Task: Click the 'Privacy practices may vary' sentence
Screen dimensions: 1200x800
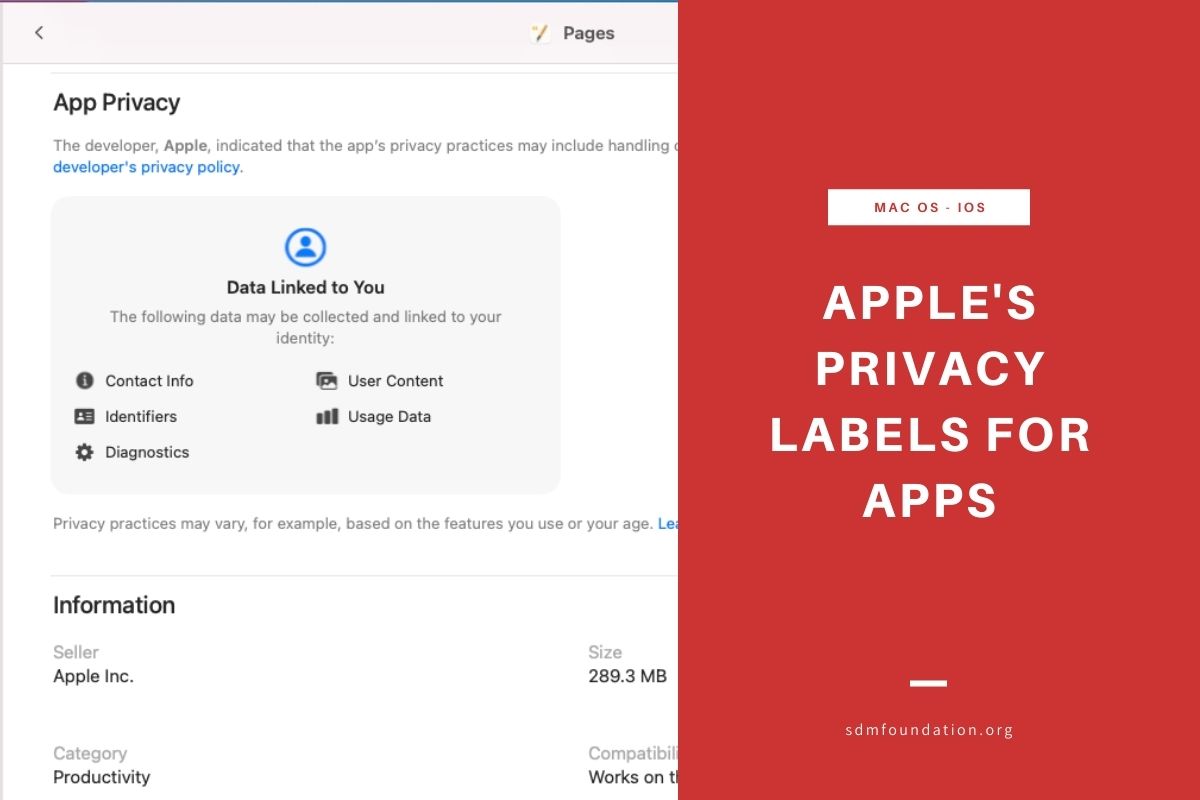Action: 353,523
